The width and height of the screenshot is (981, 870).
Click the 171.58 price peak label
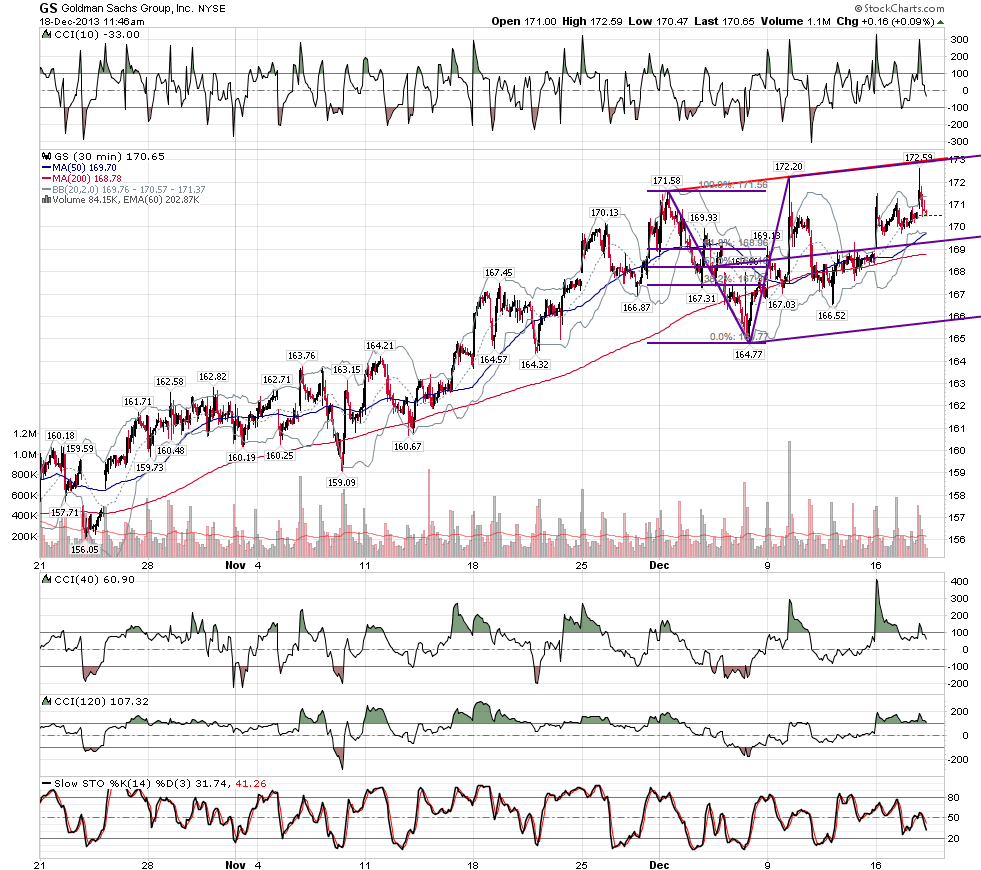point(667,181)
